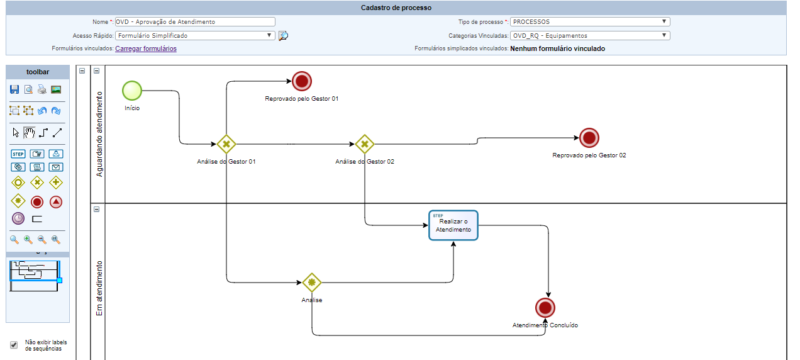This screenshot has width=800, height=360.
Task: Select the 'Análise do Gestor 02' gateway
Action: (x=364, y=144)
